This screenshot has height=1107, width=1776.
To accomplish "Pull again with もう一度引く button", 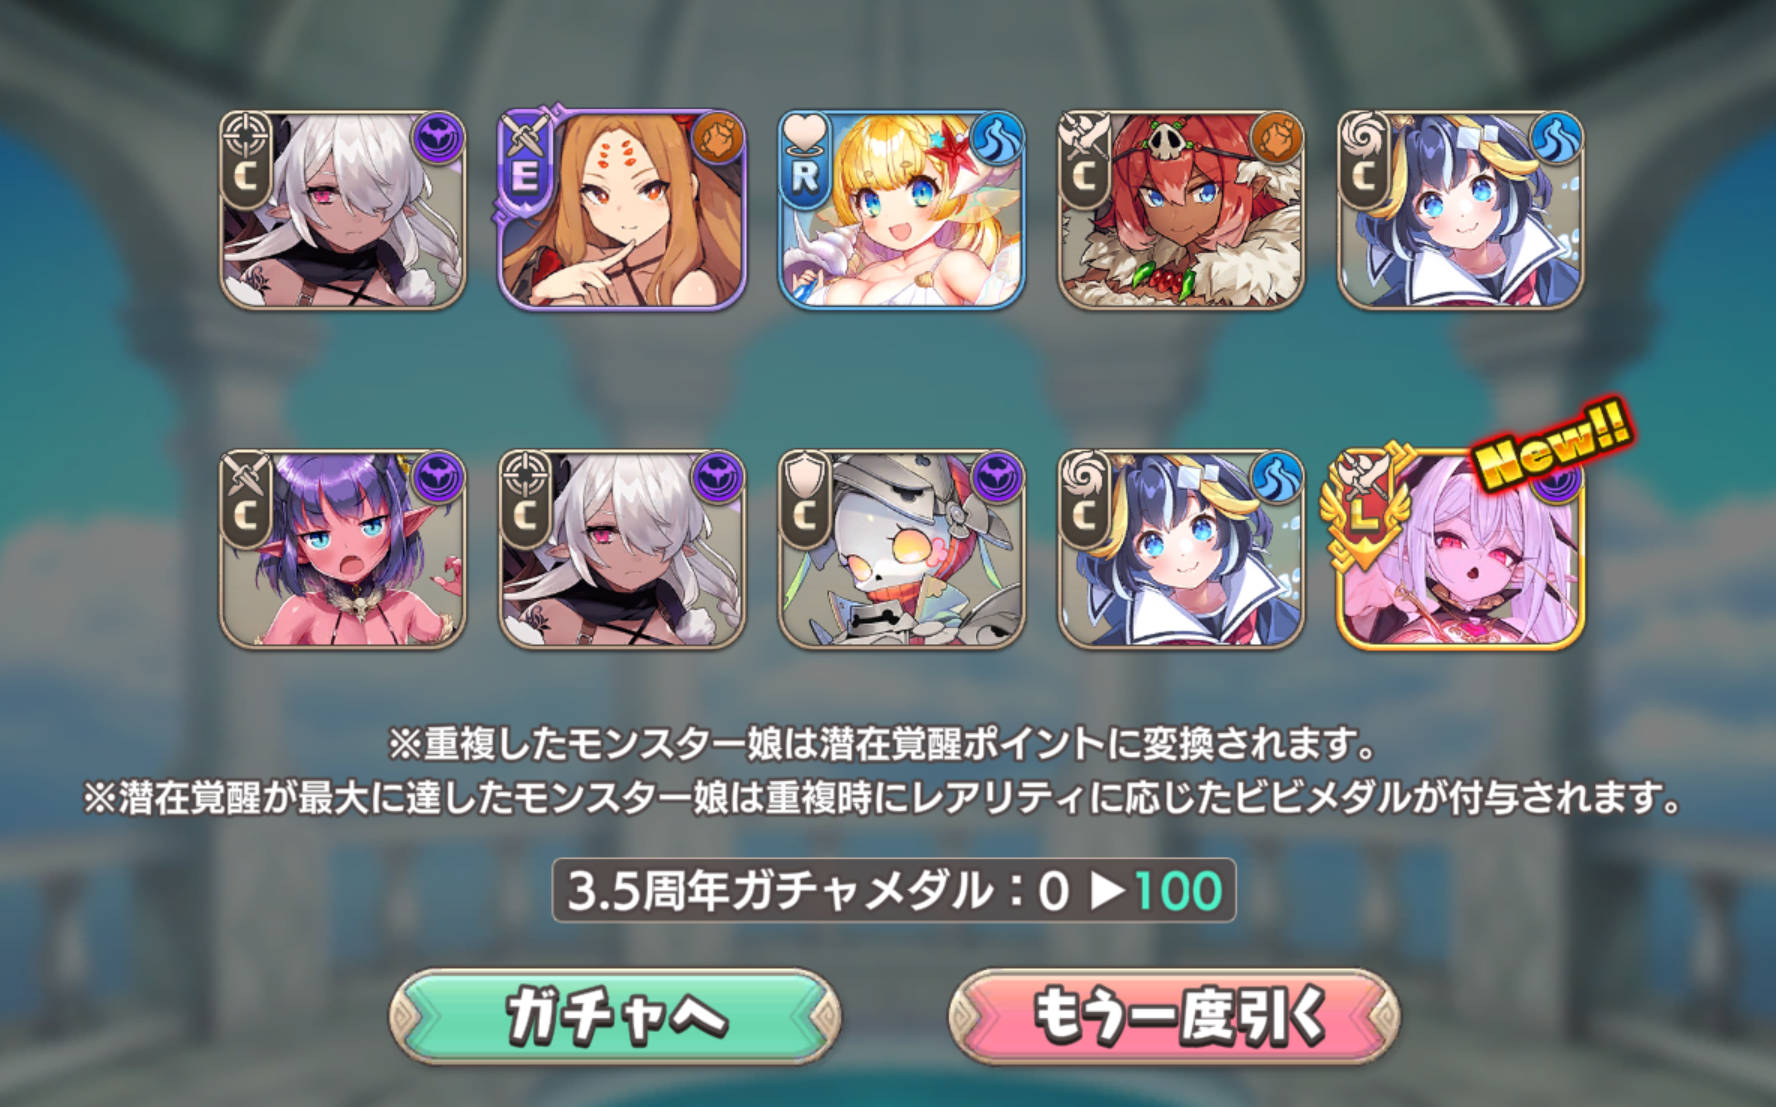I will 1174,1015.
